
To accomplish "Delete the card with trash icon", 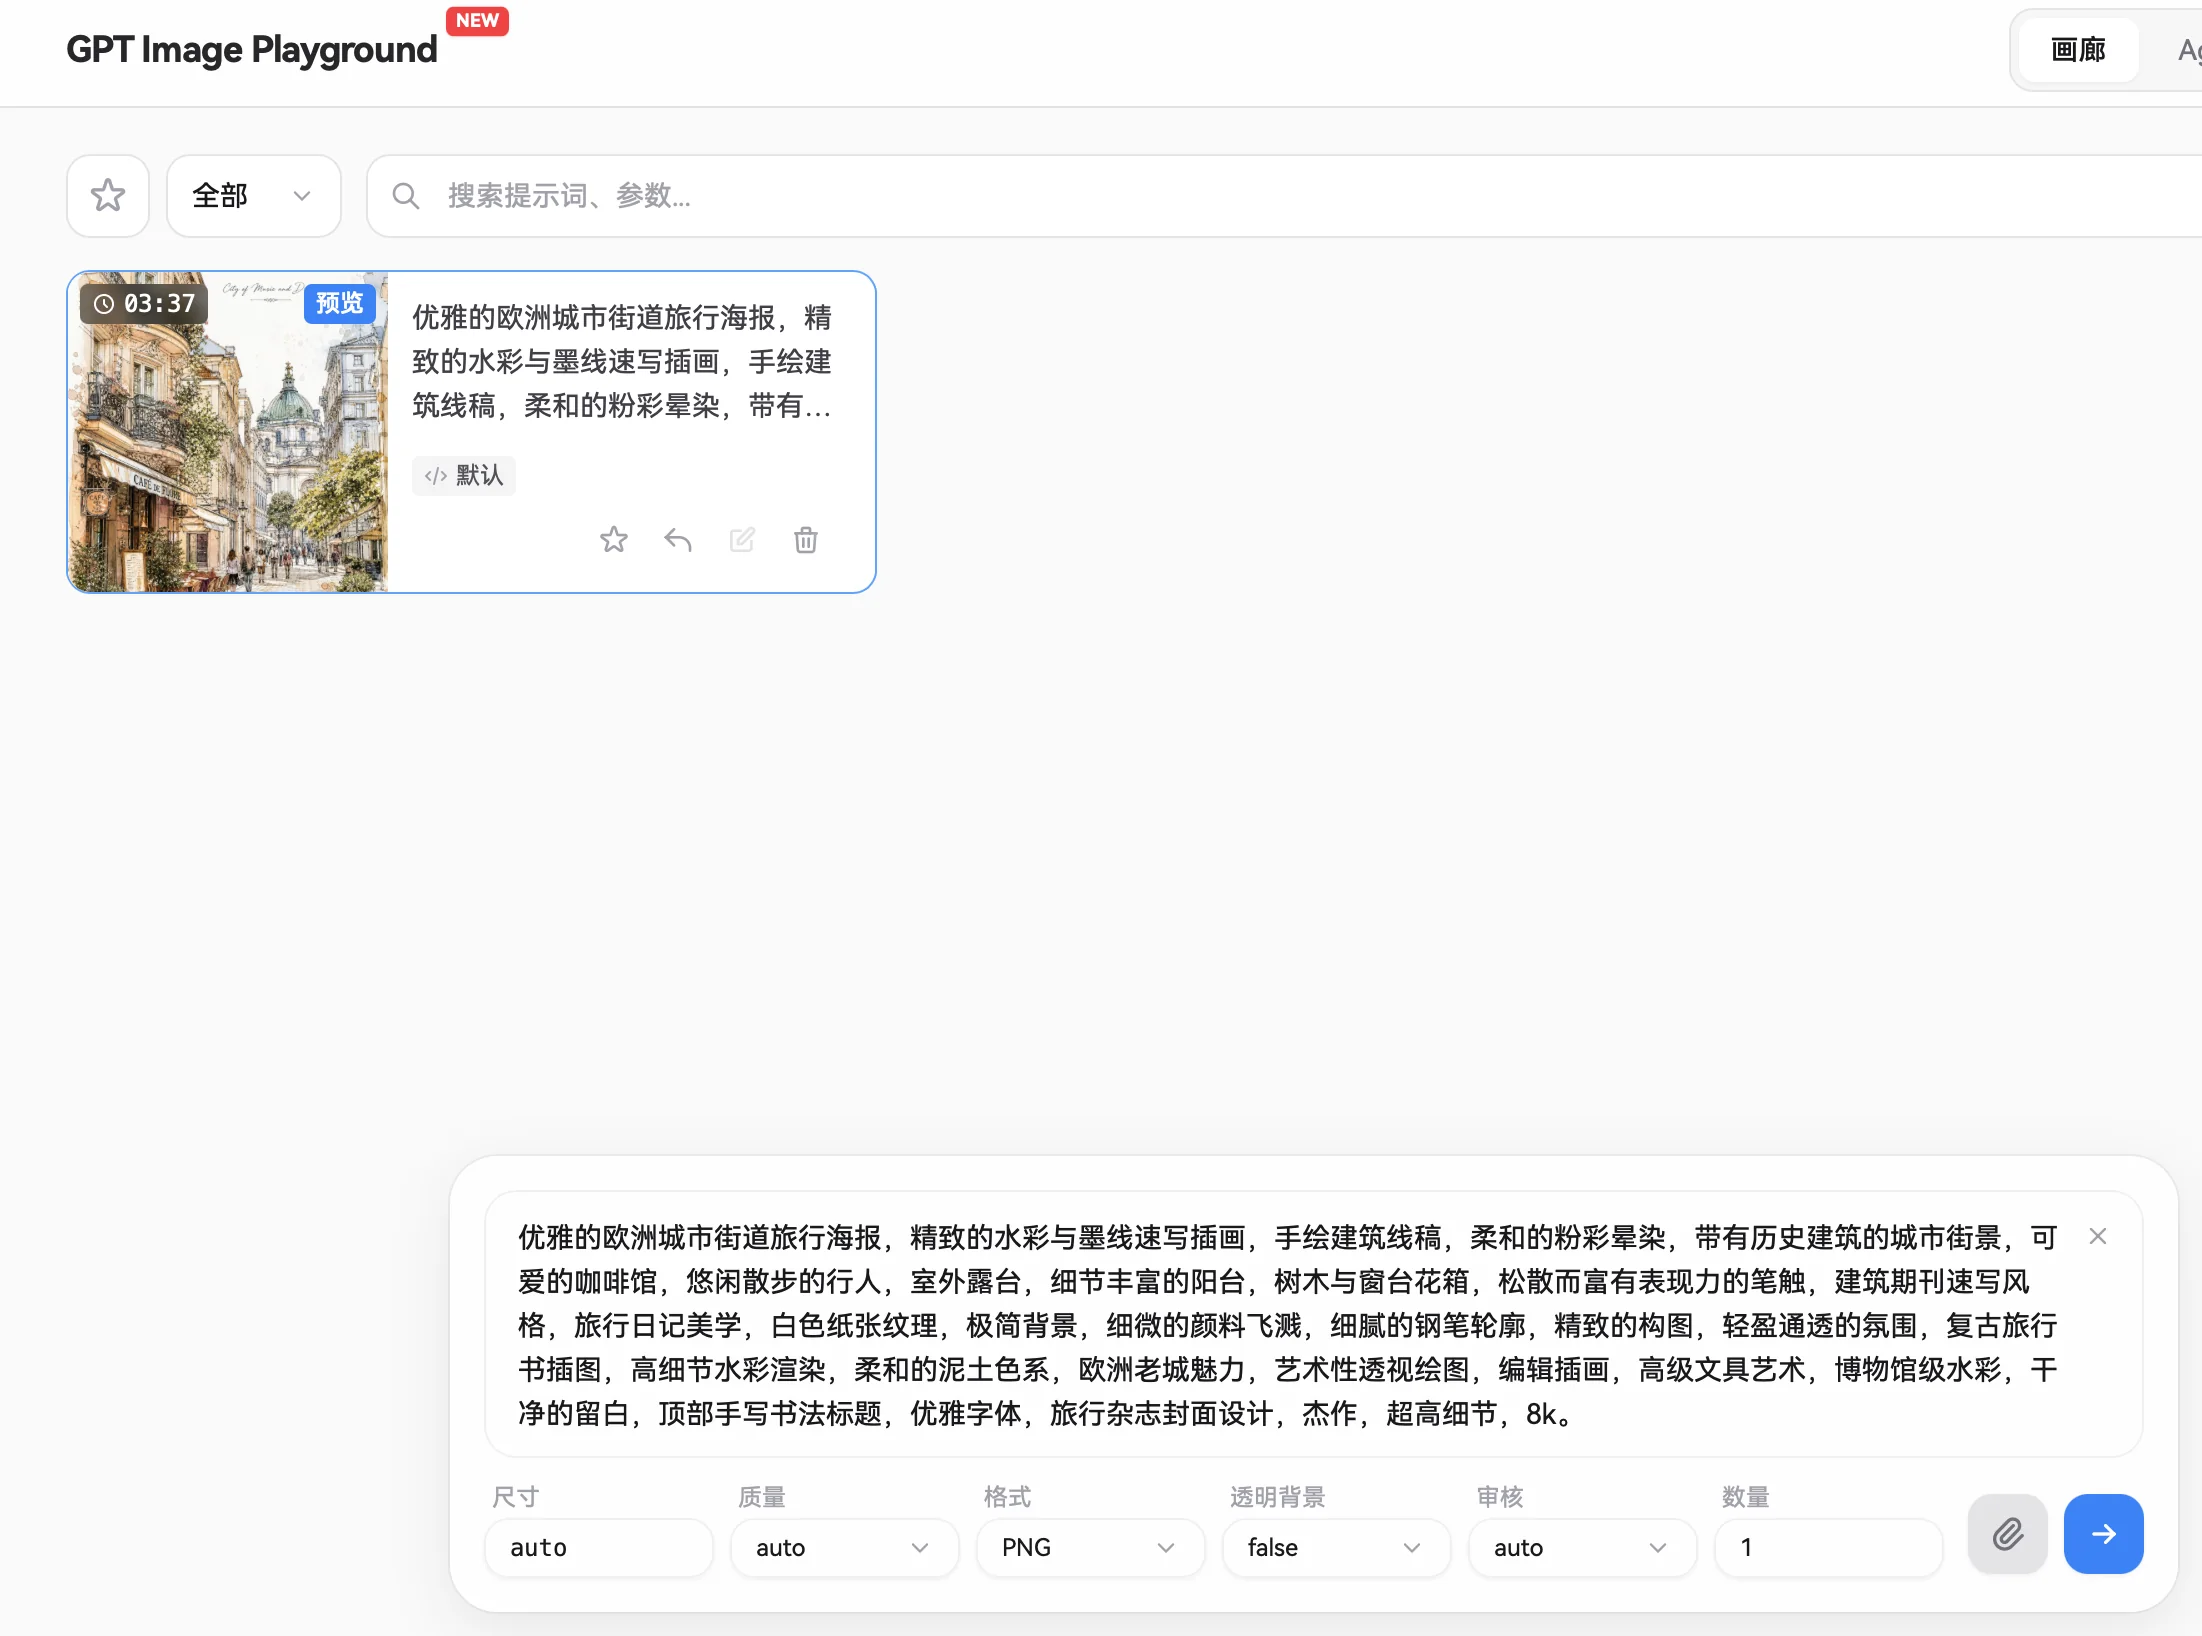I will (x=806, y=540).
